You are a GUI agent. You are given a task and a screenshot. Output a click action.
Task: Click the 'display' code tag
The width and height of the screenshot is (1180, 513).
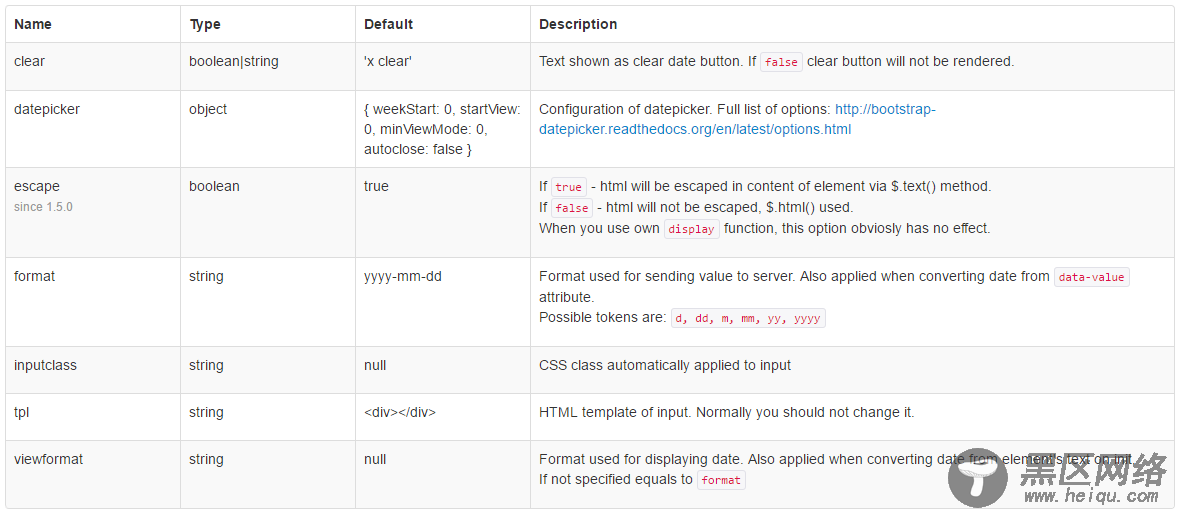pyautogui.click(x=692, y=229)
